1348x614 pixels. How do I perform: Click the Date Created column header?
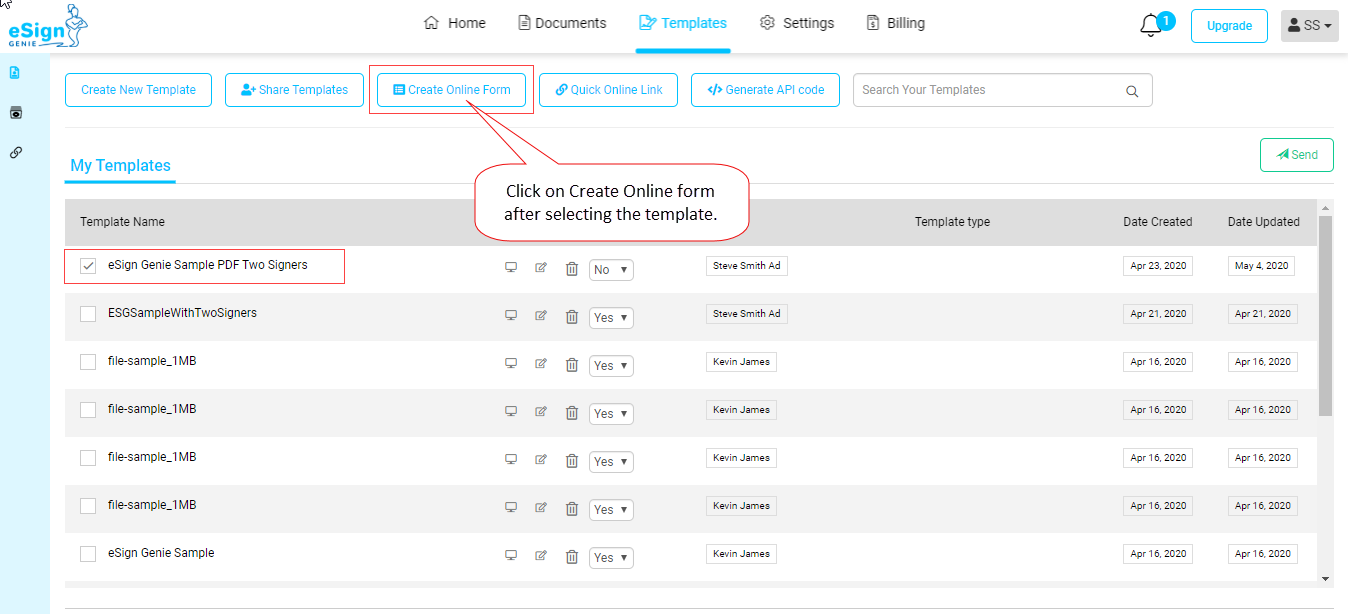[1158, 222]
